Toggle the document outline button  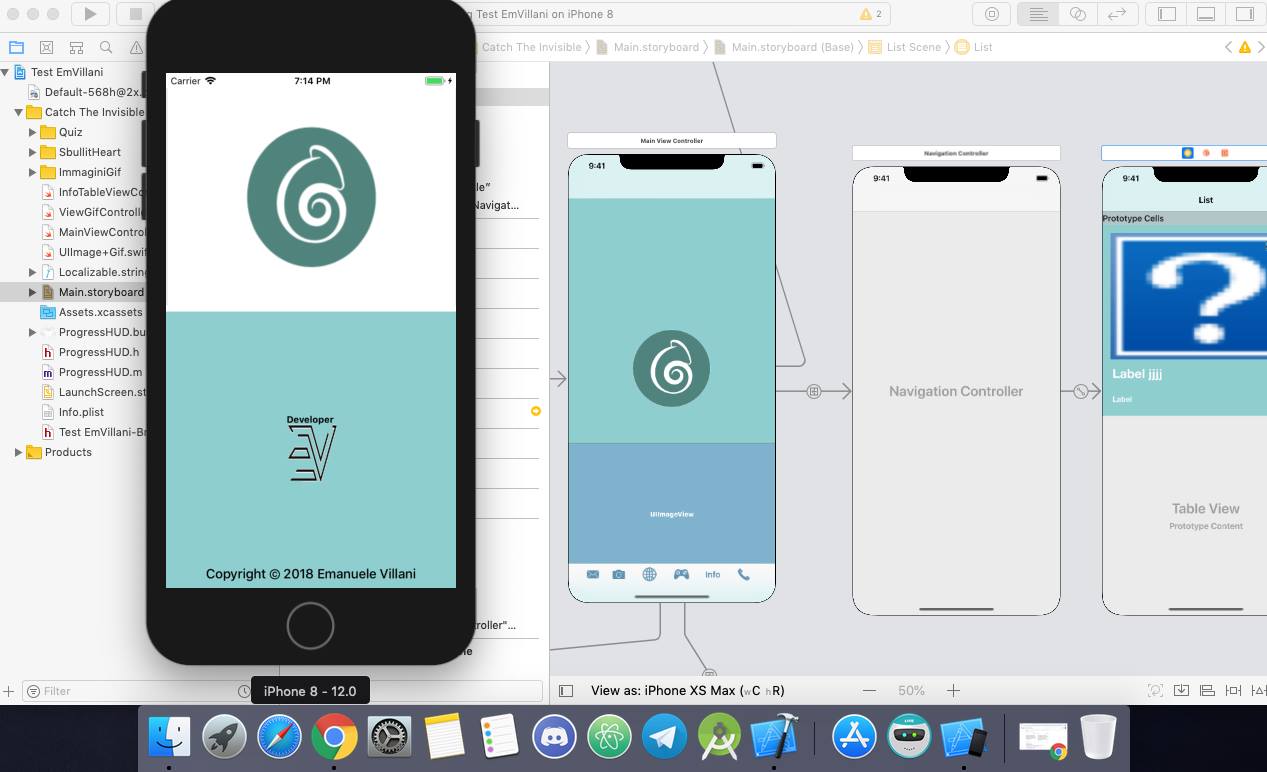[x=566, y=690]
